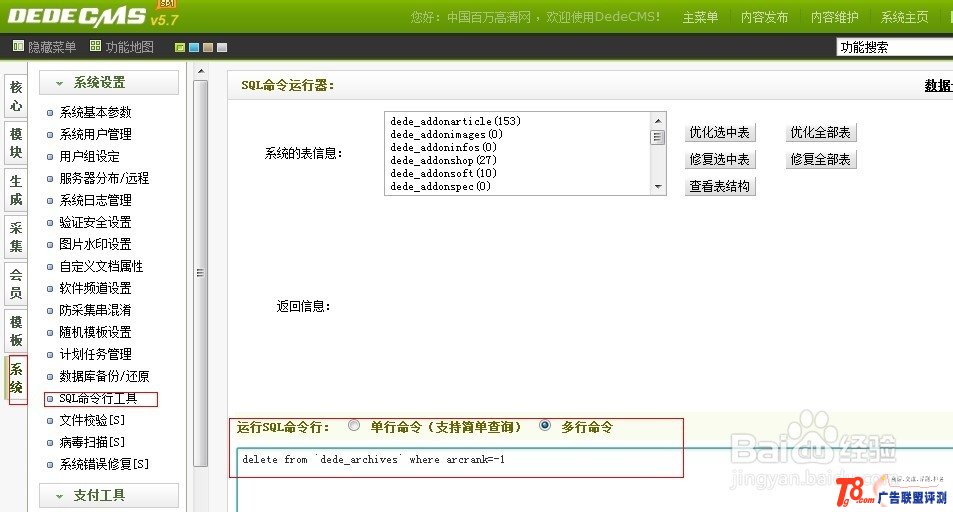This screenshot has width=953, height=512.
Task: Click the sidebar collapse handle grip
Action: point(200,273)
